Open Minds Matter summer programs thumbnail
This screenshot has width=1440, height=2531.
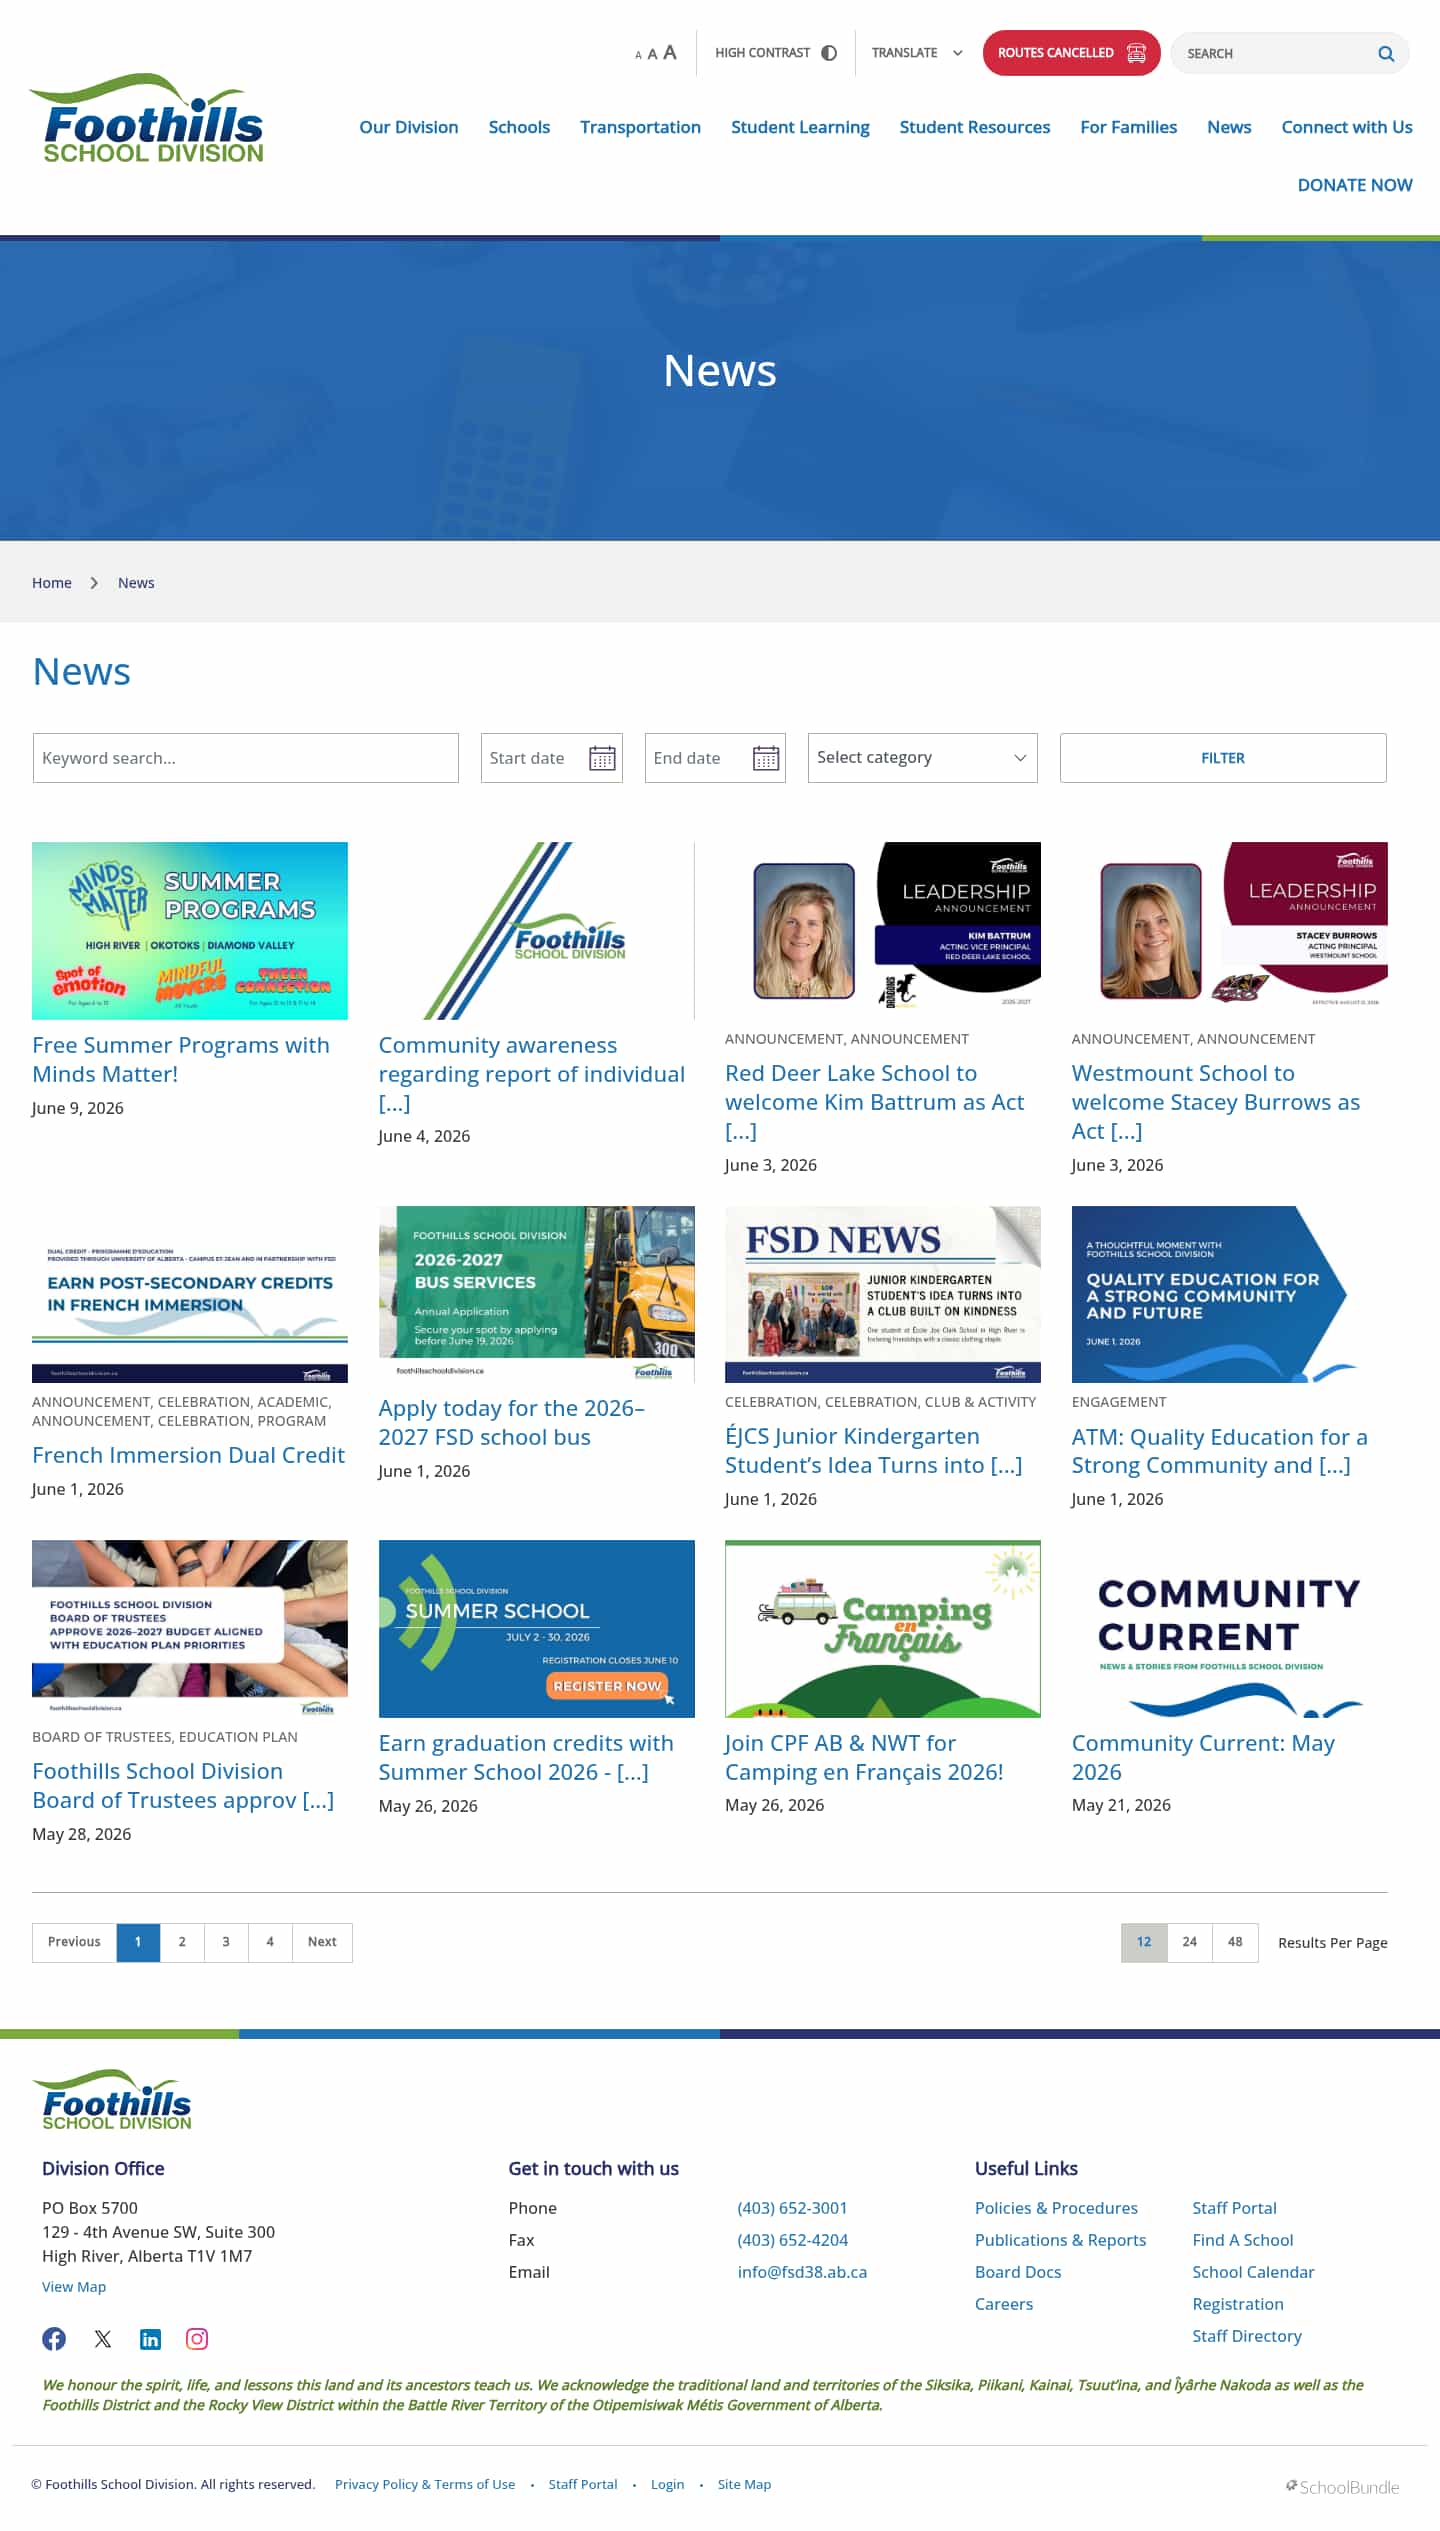coord(190,931)
